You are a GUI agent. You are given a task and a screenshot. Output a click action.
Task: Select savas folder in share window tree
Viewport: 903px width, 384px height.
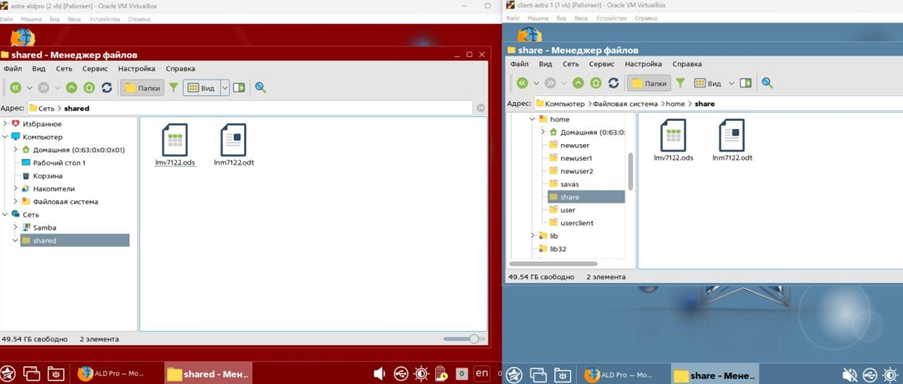564,184
